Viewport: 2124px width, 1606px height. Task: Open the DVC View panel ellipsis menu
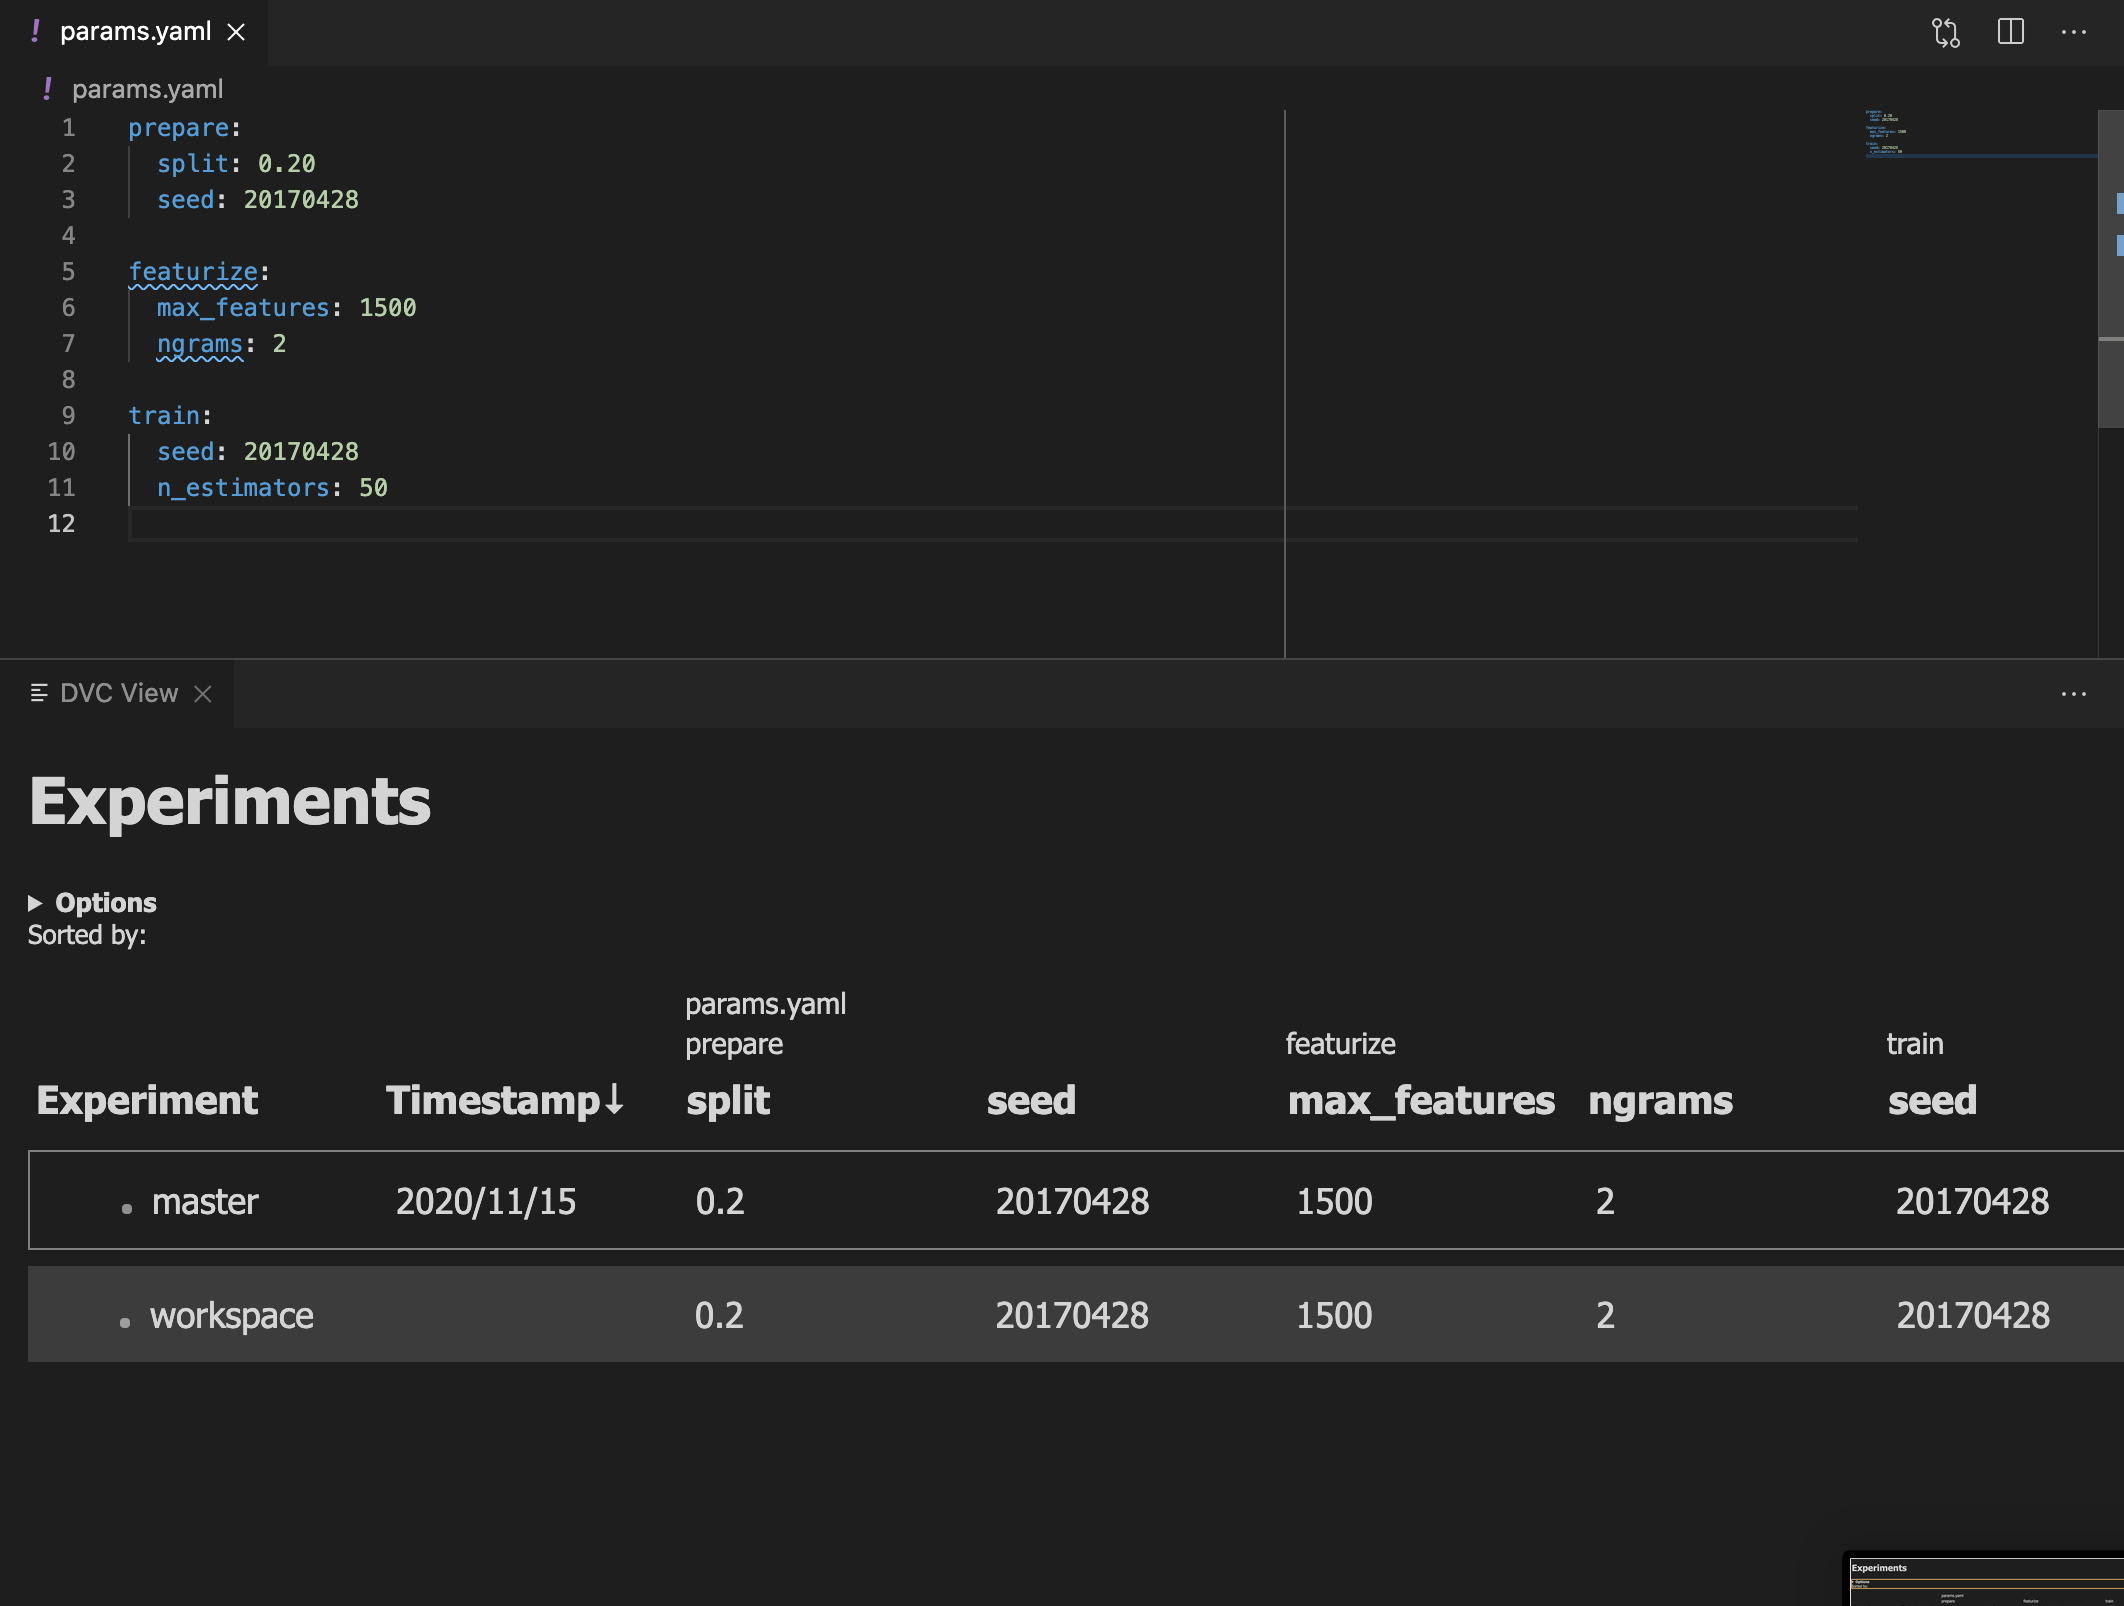pos(2076,694)
